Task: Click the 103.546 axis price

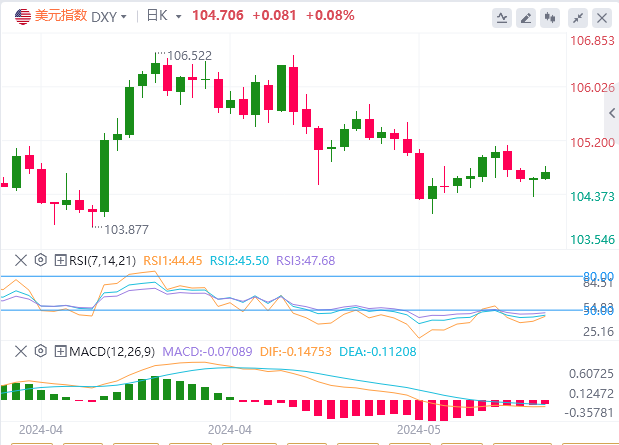Action: [593, 239]
